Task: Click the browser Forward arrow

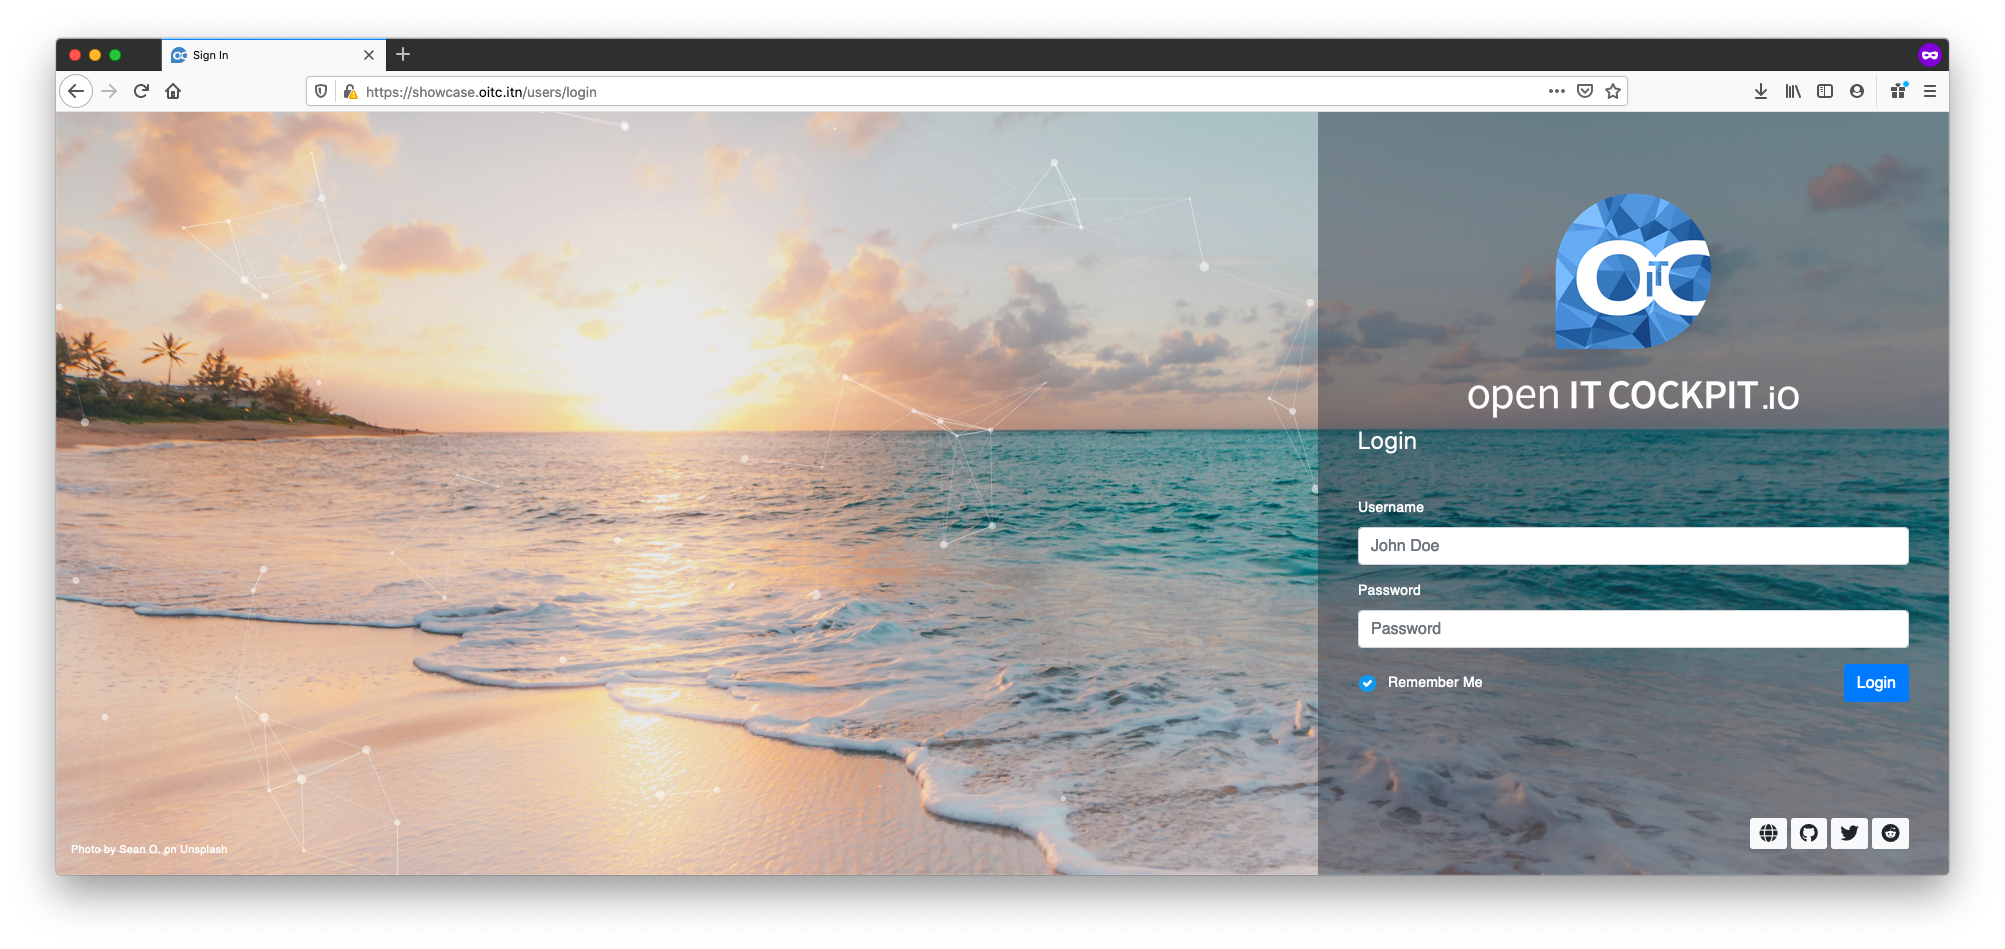Action: [109, 91]
